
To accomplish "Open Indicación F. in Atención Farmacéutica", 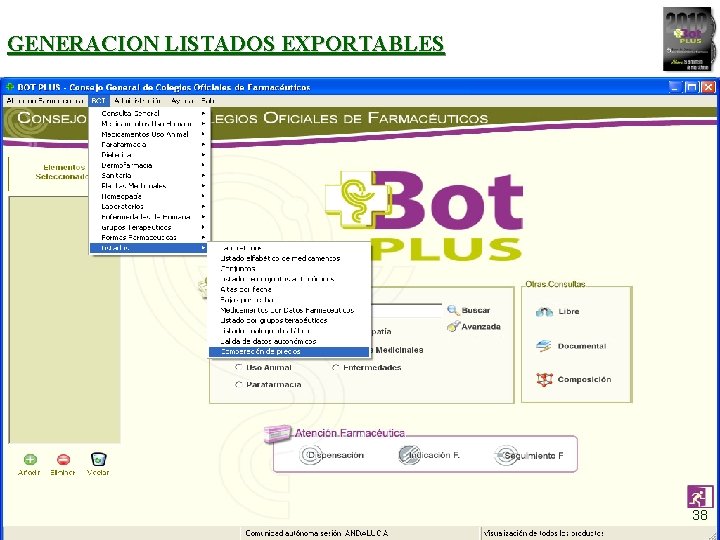I will coord(429,455).
